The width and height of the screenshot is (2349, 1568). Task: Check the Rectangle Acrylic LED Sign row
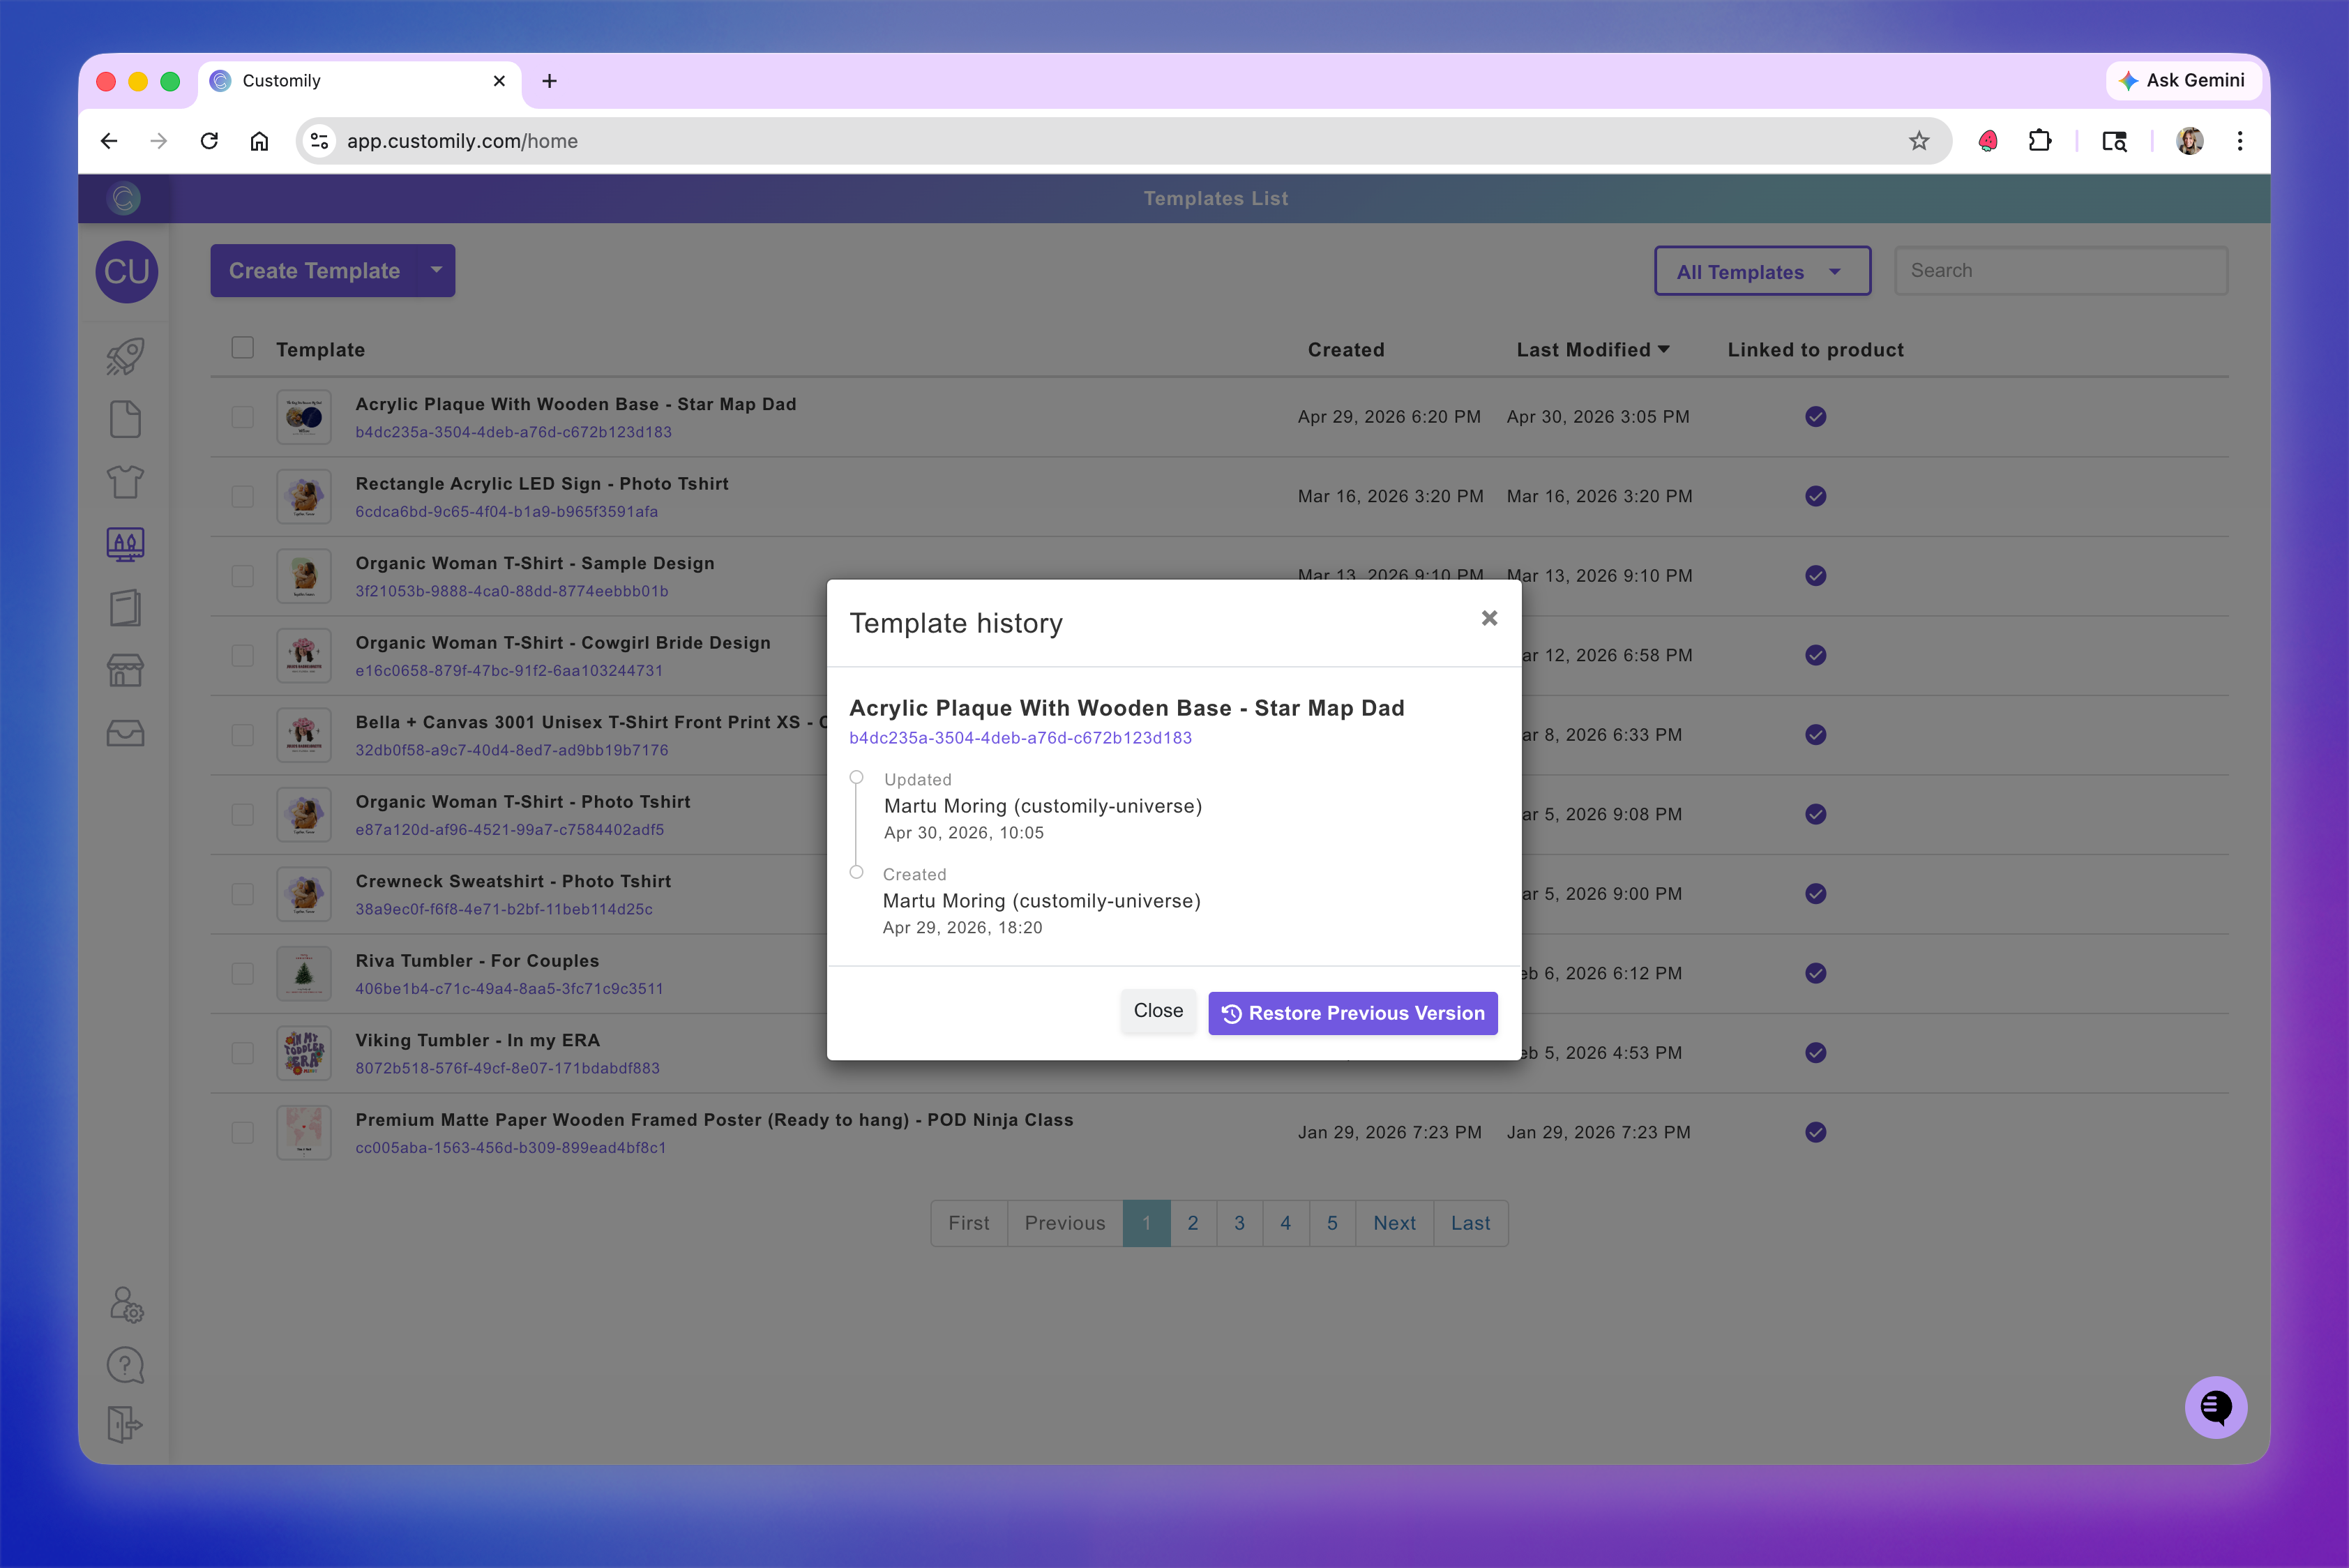pyautogui.click(x=242, y=496)
